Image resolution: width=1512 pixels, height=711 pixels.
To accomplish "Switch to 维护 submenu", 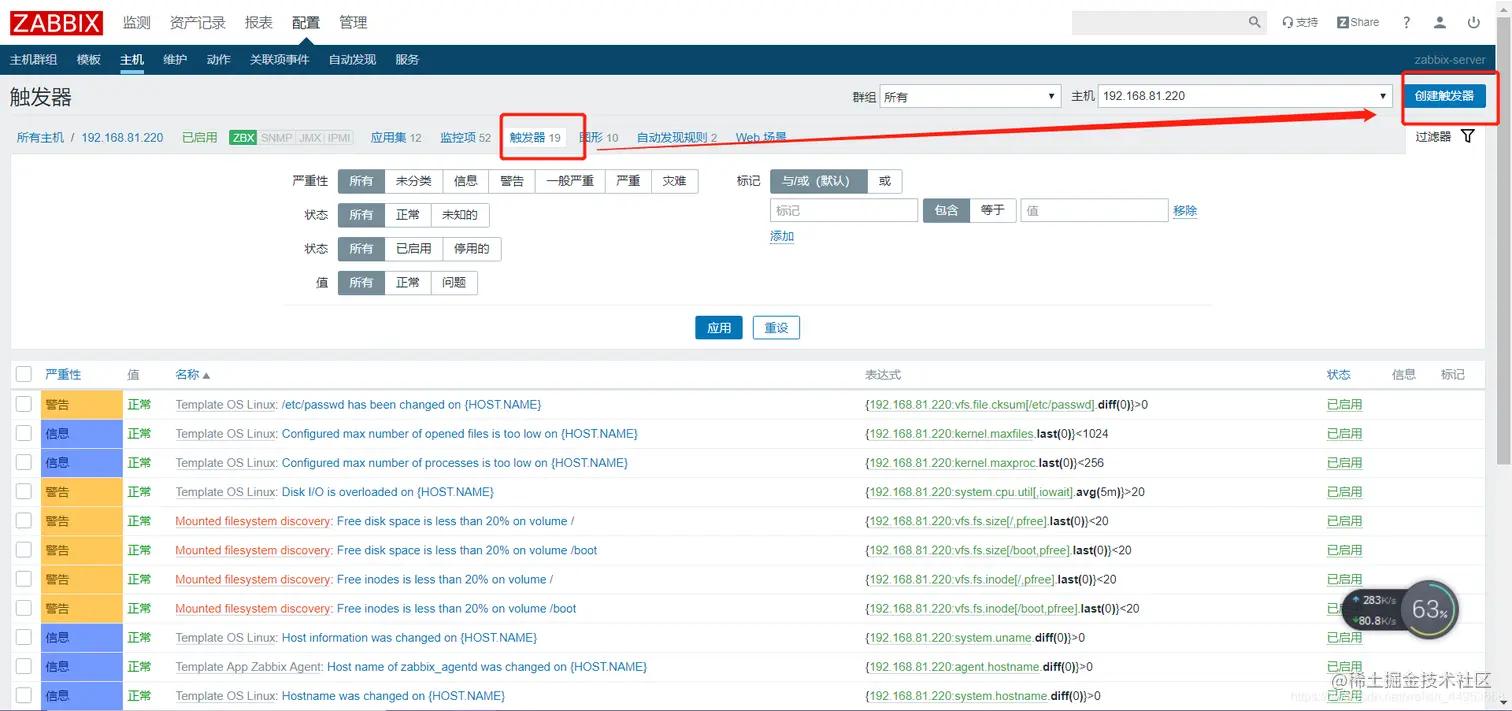I will [x=175, y=60].
